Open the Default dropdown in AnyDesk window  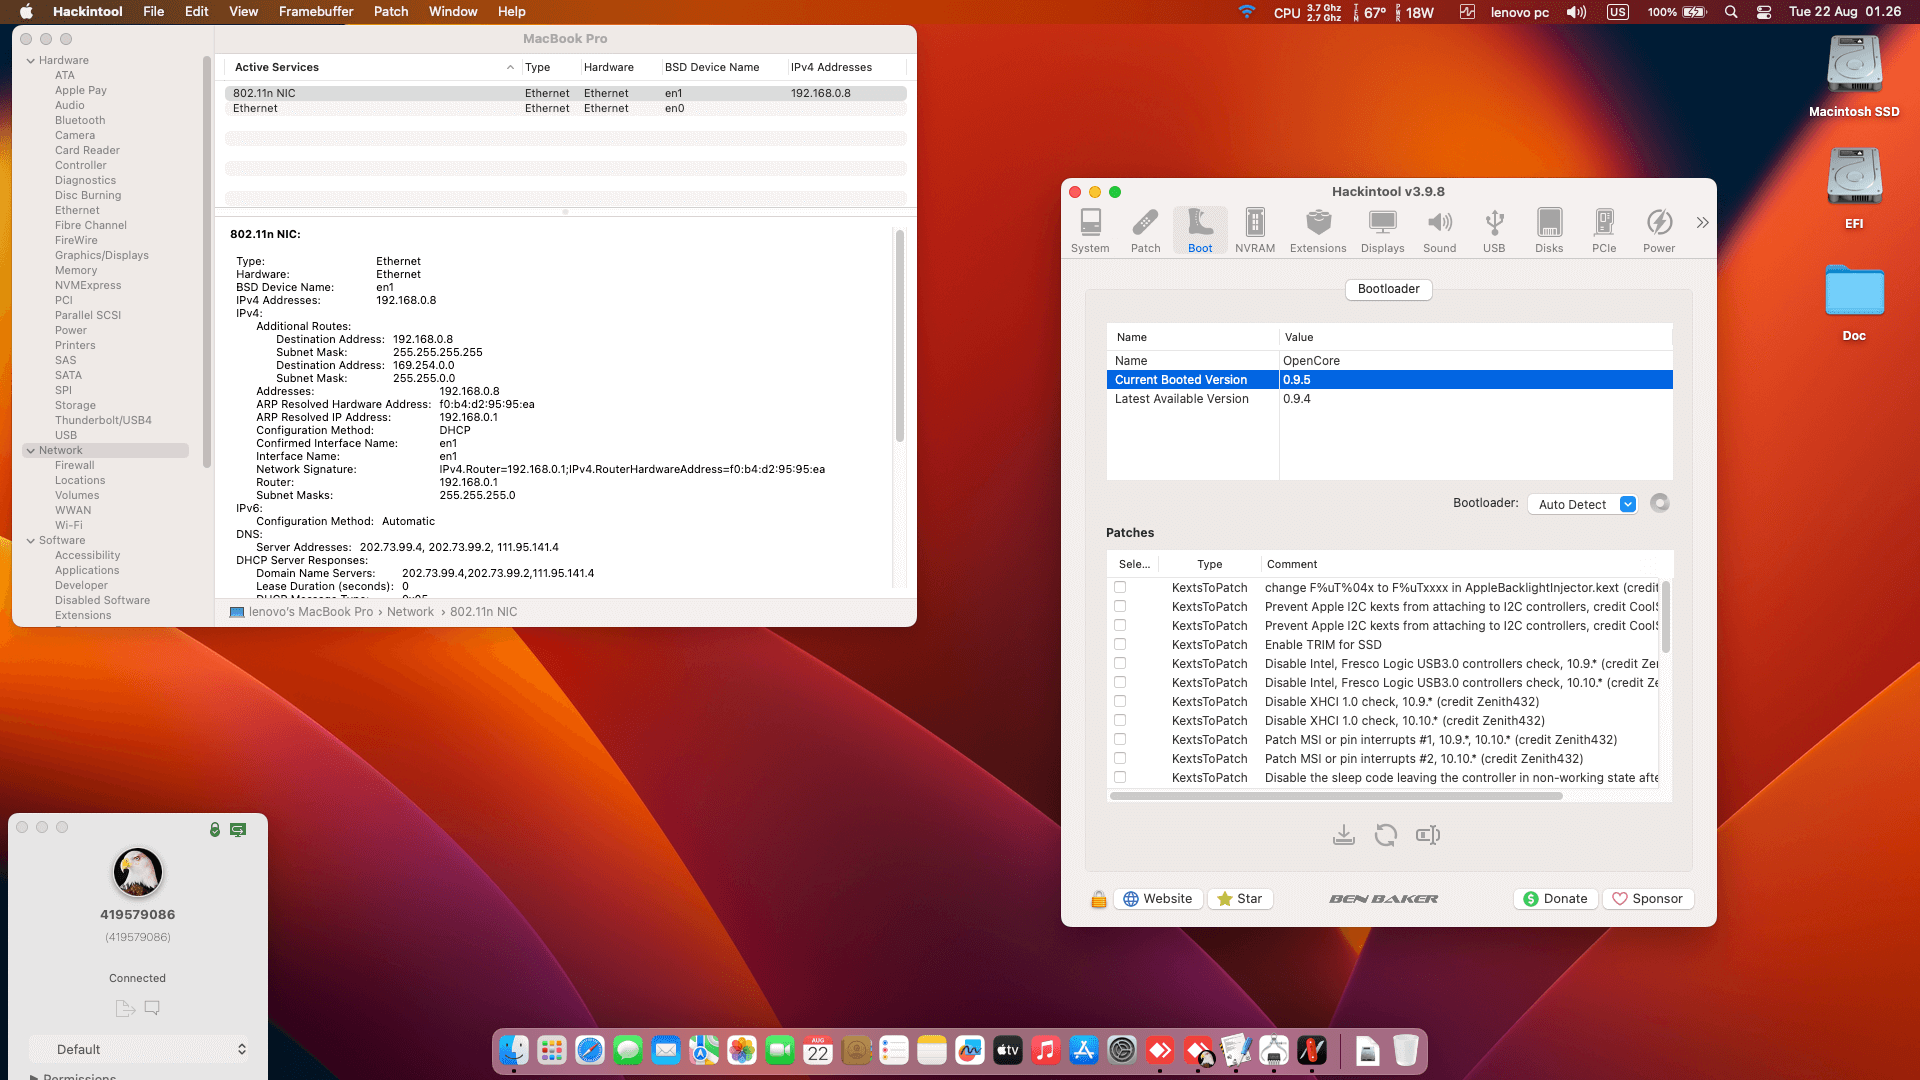click(139, 1049)
